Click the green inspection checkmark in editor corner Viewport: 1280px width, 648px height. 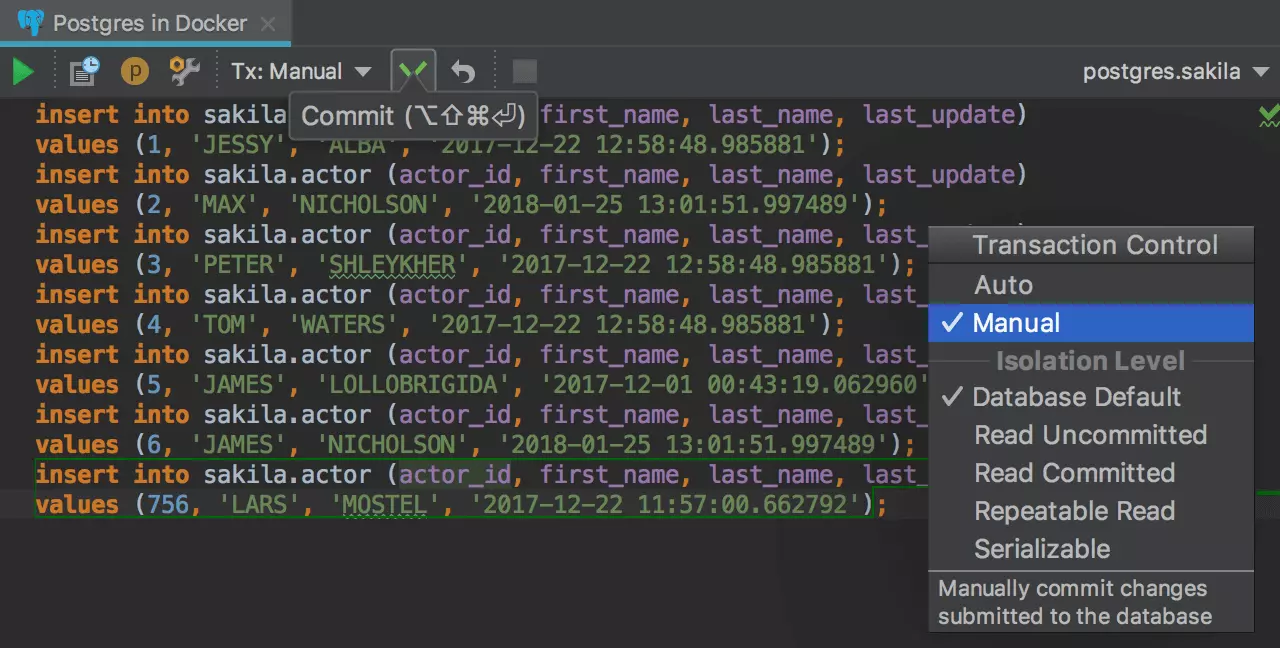[x=1268, y=116]
